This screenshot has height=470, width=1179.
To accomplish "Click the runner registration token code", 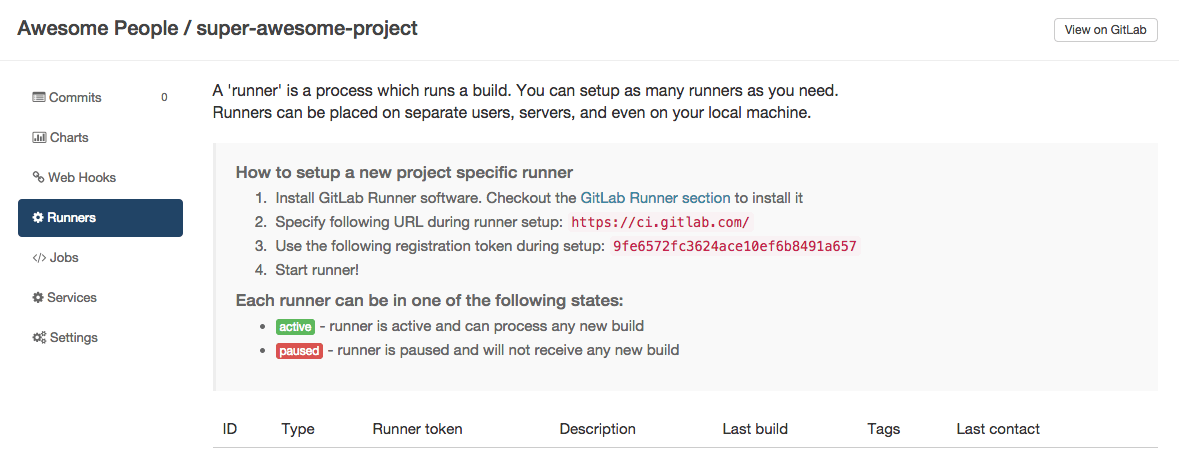I will 735,246.
